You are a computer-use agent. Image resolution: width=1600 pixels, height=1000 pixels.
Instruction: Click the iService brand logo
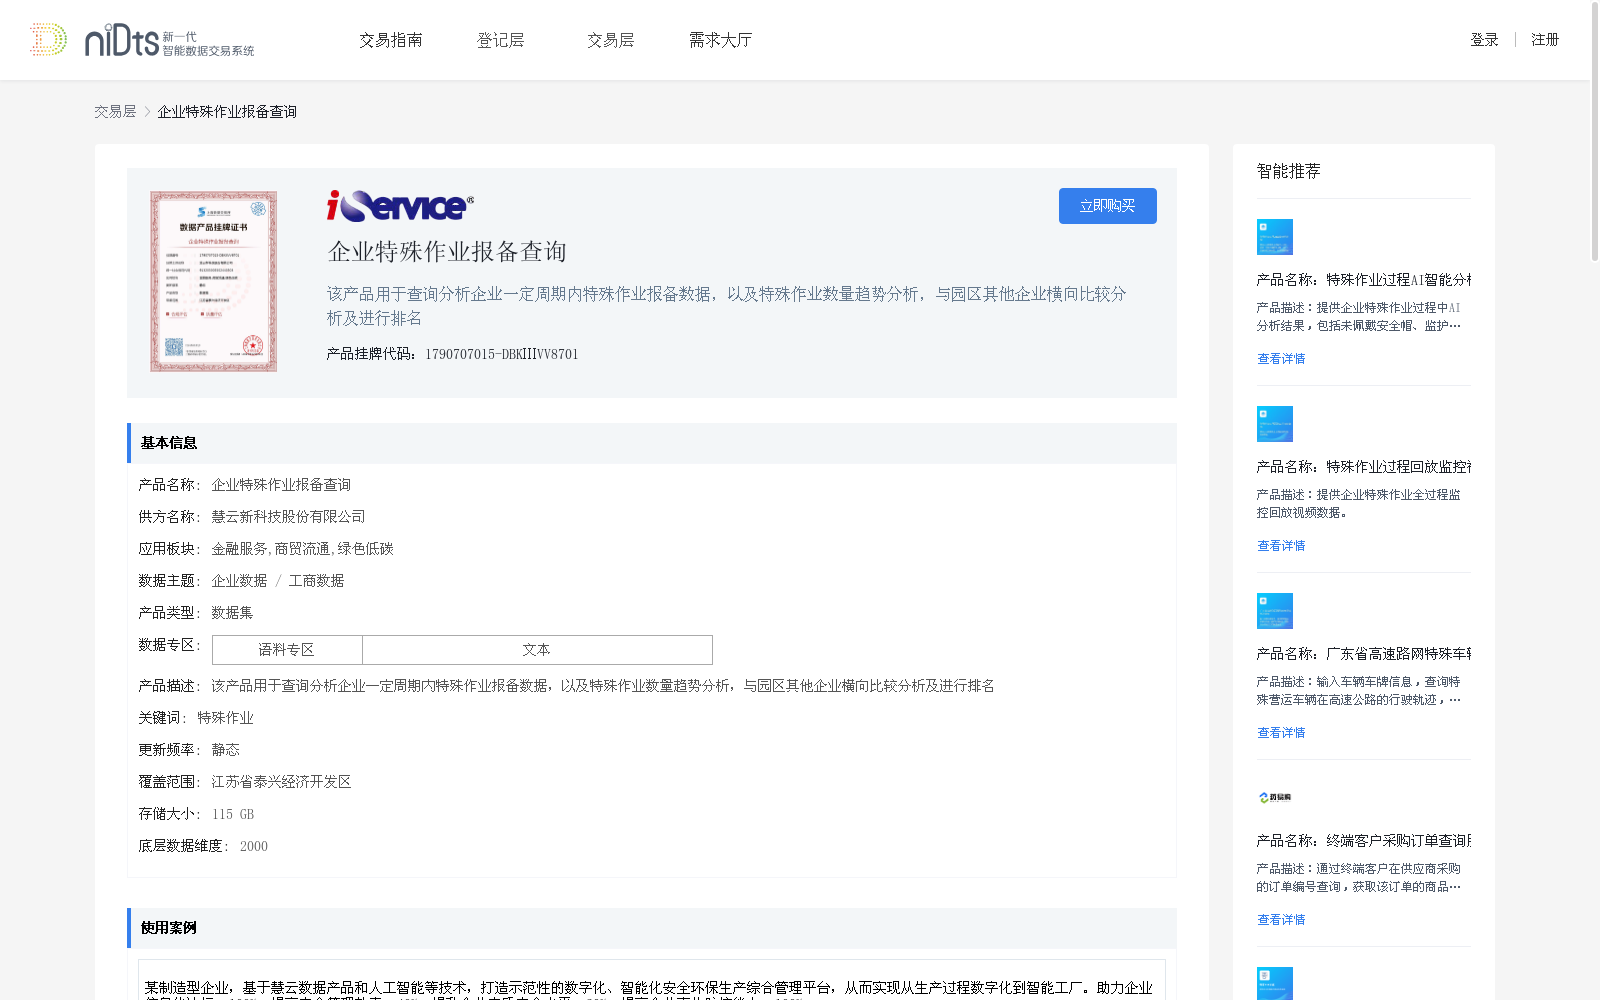(400, 206)
